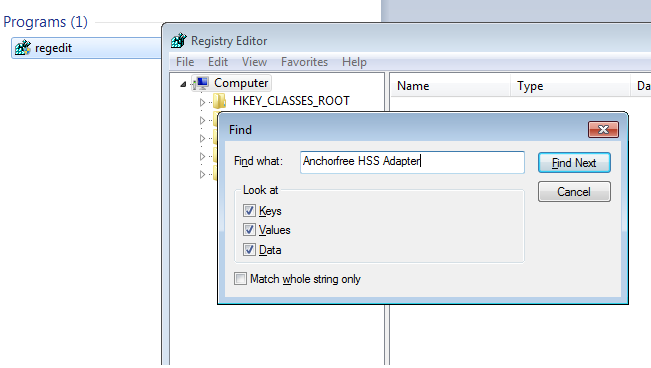Image resolution: width=651 pixels, height=368 pixels.
Task: Toggle the Values checkbox
Action: [x=249, y=230]
